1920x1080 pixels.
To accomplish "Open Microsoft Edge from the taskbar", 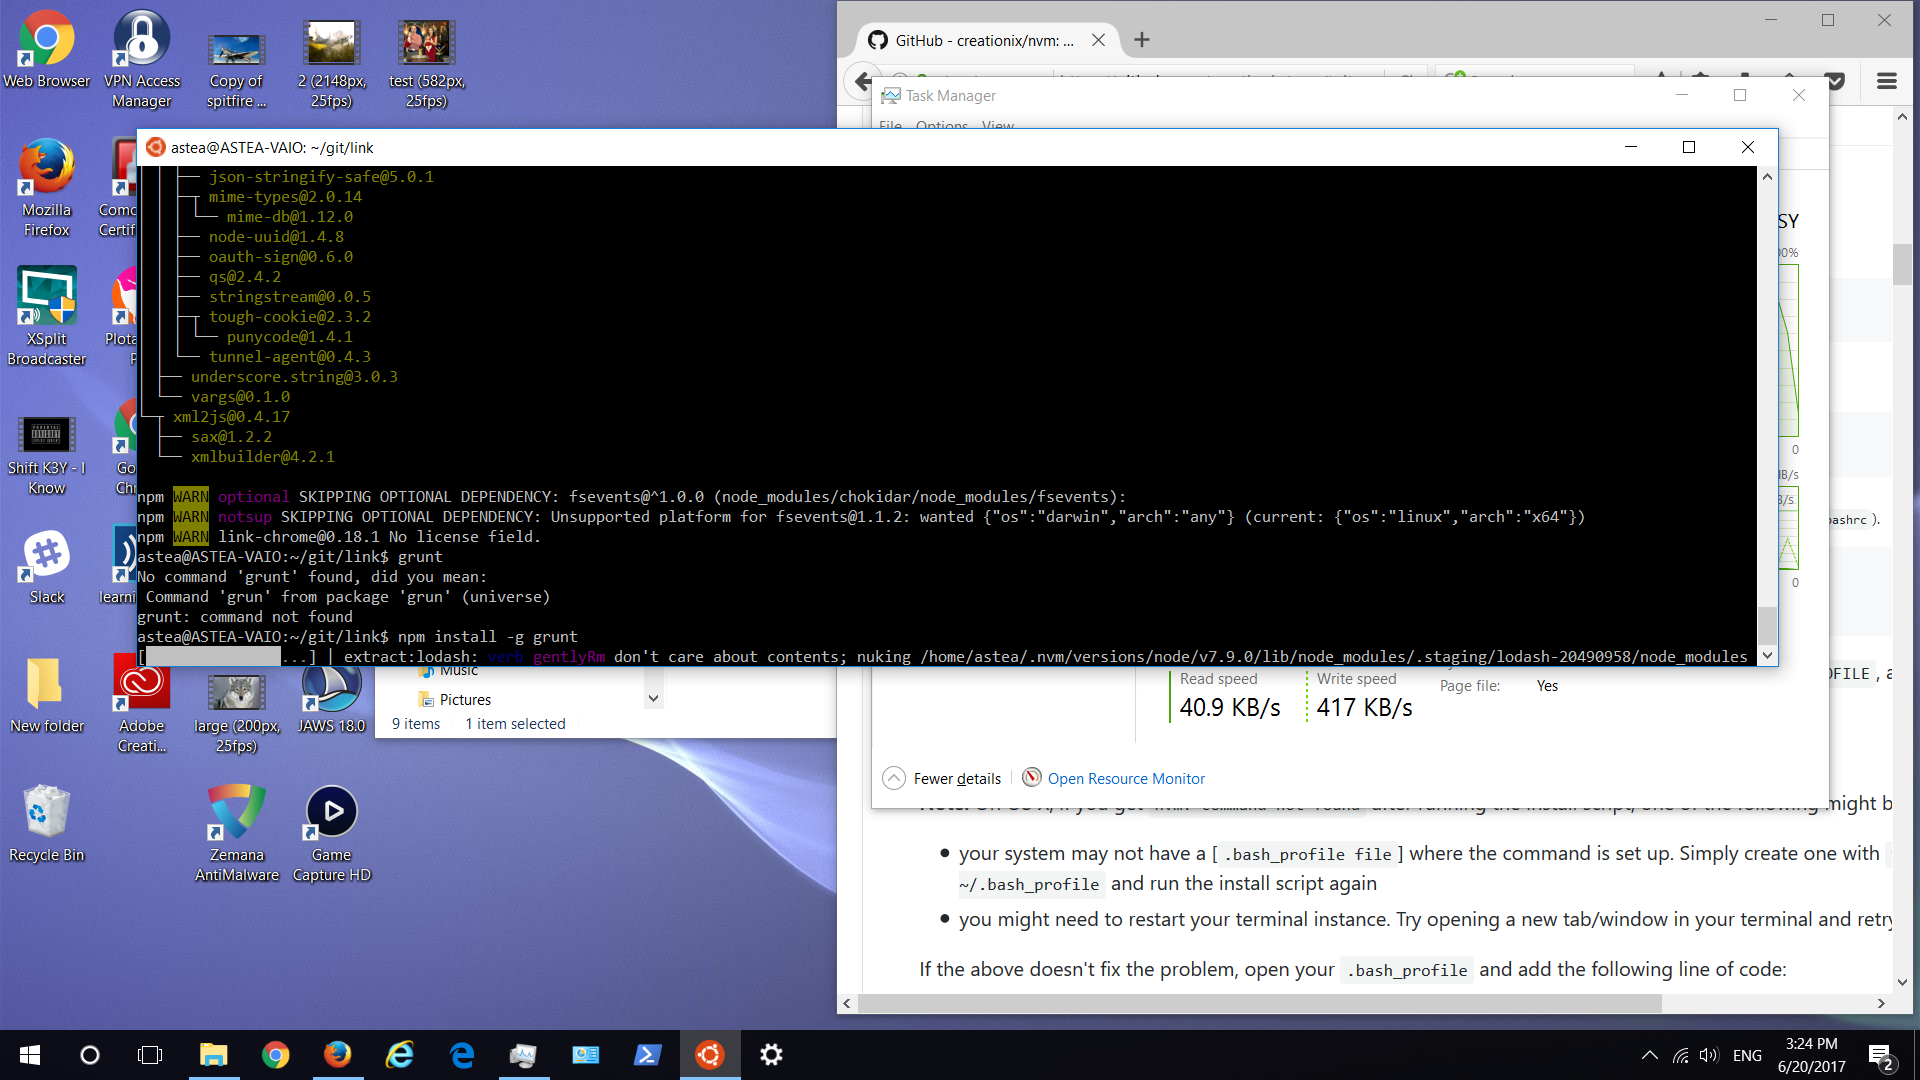I will (462, 1055).
